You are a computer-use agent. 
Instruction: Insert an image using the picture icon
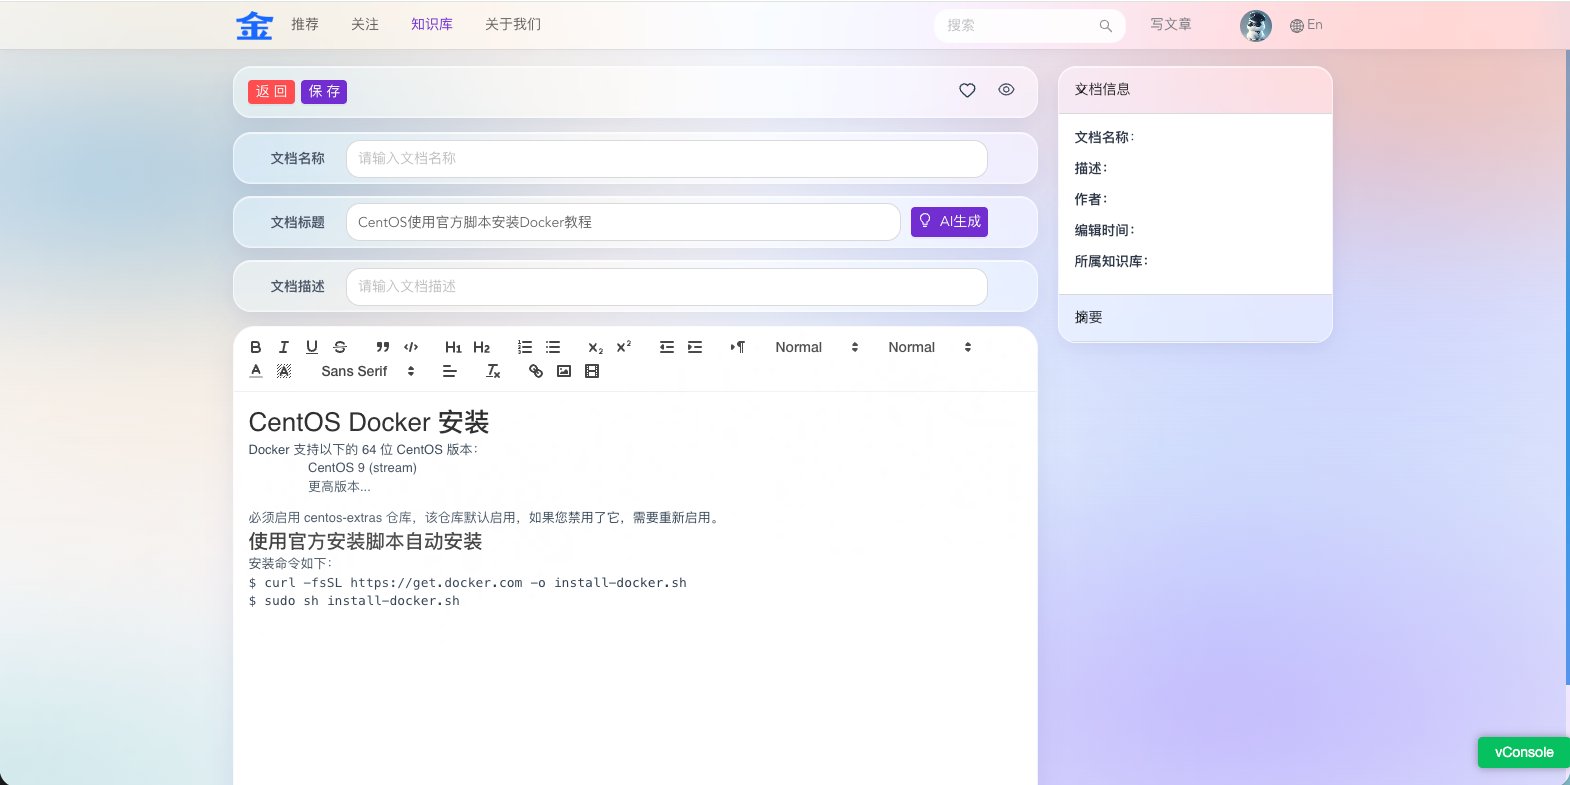point(564,371)
